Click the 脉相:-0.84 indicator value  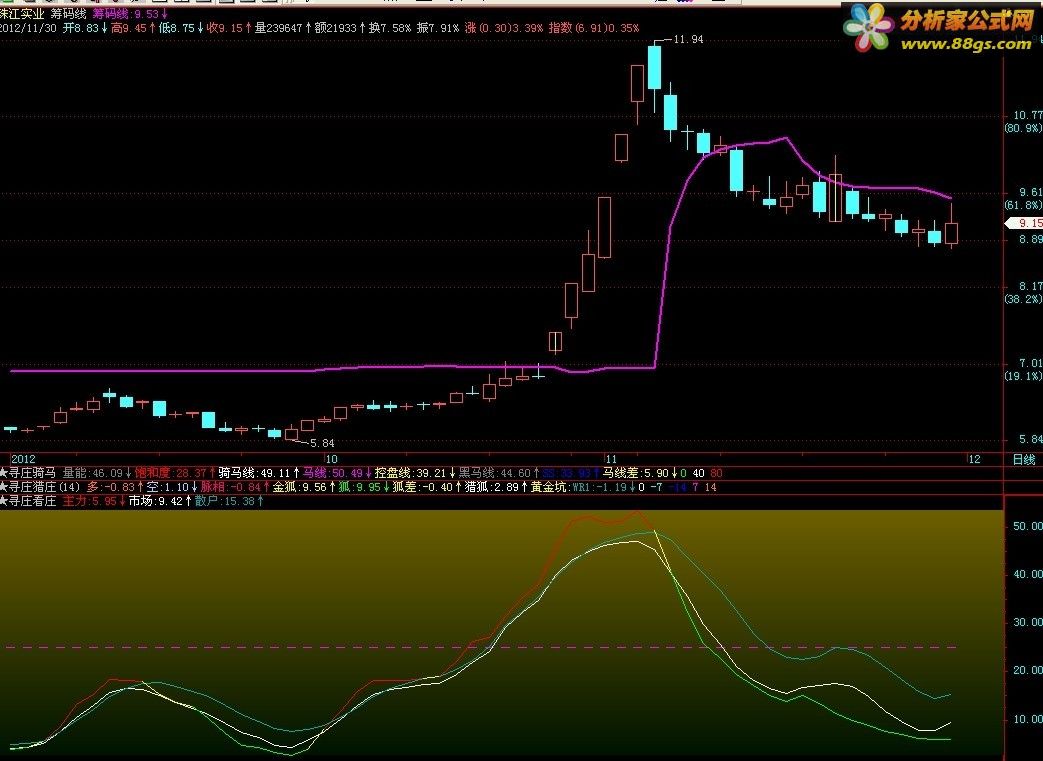tap(235, 487)
